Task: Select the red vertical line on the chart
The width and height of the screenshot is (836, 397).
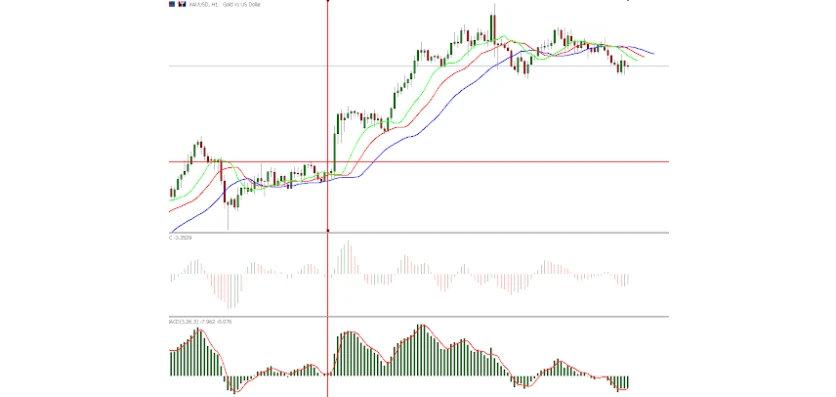Action: 327,198
